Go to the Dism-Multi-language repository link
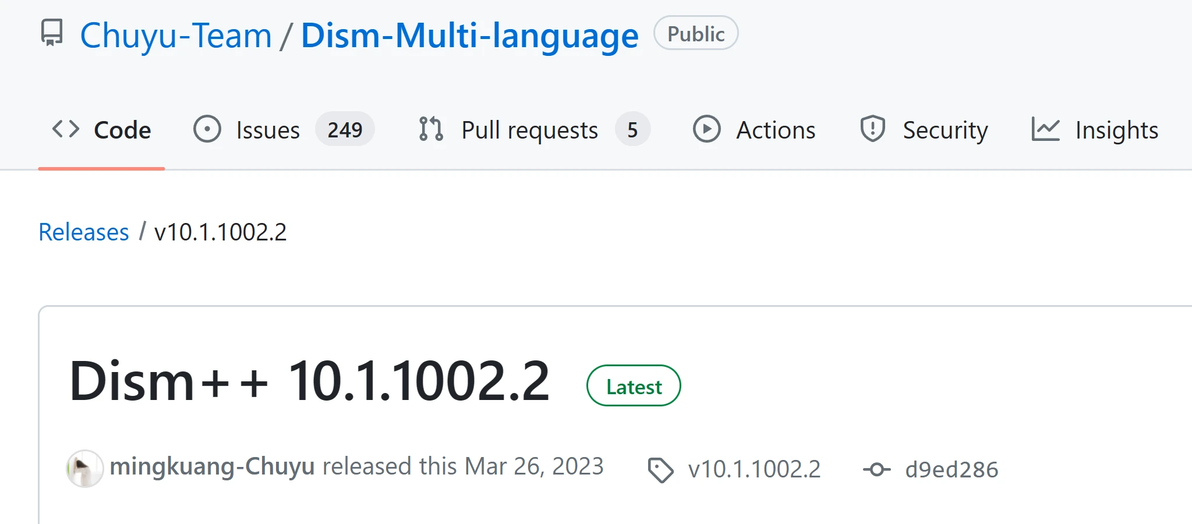The width and height of the screenshot is (1192, 524). click(x=469, y=36)
